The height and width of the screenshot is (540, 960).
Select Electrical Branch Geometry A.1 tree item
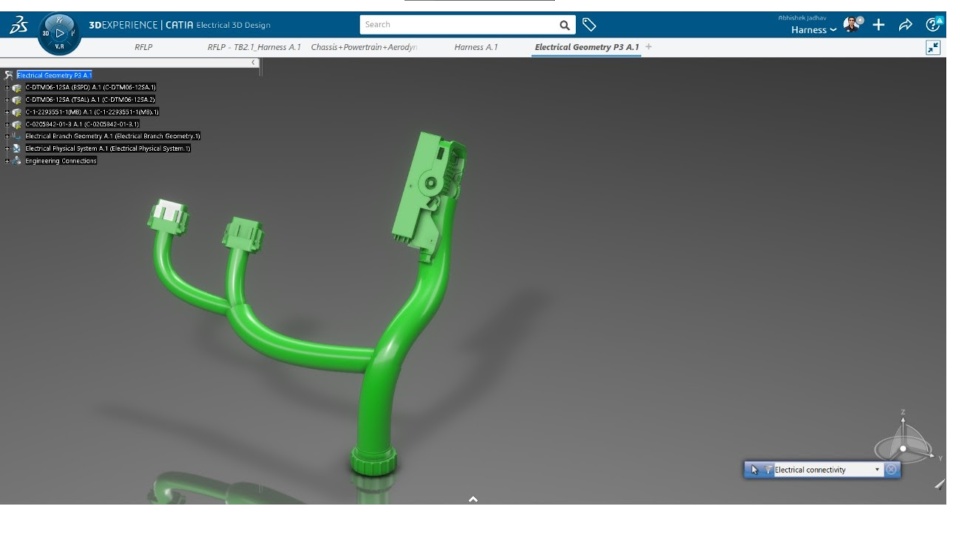[x=113, y=136]
